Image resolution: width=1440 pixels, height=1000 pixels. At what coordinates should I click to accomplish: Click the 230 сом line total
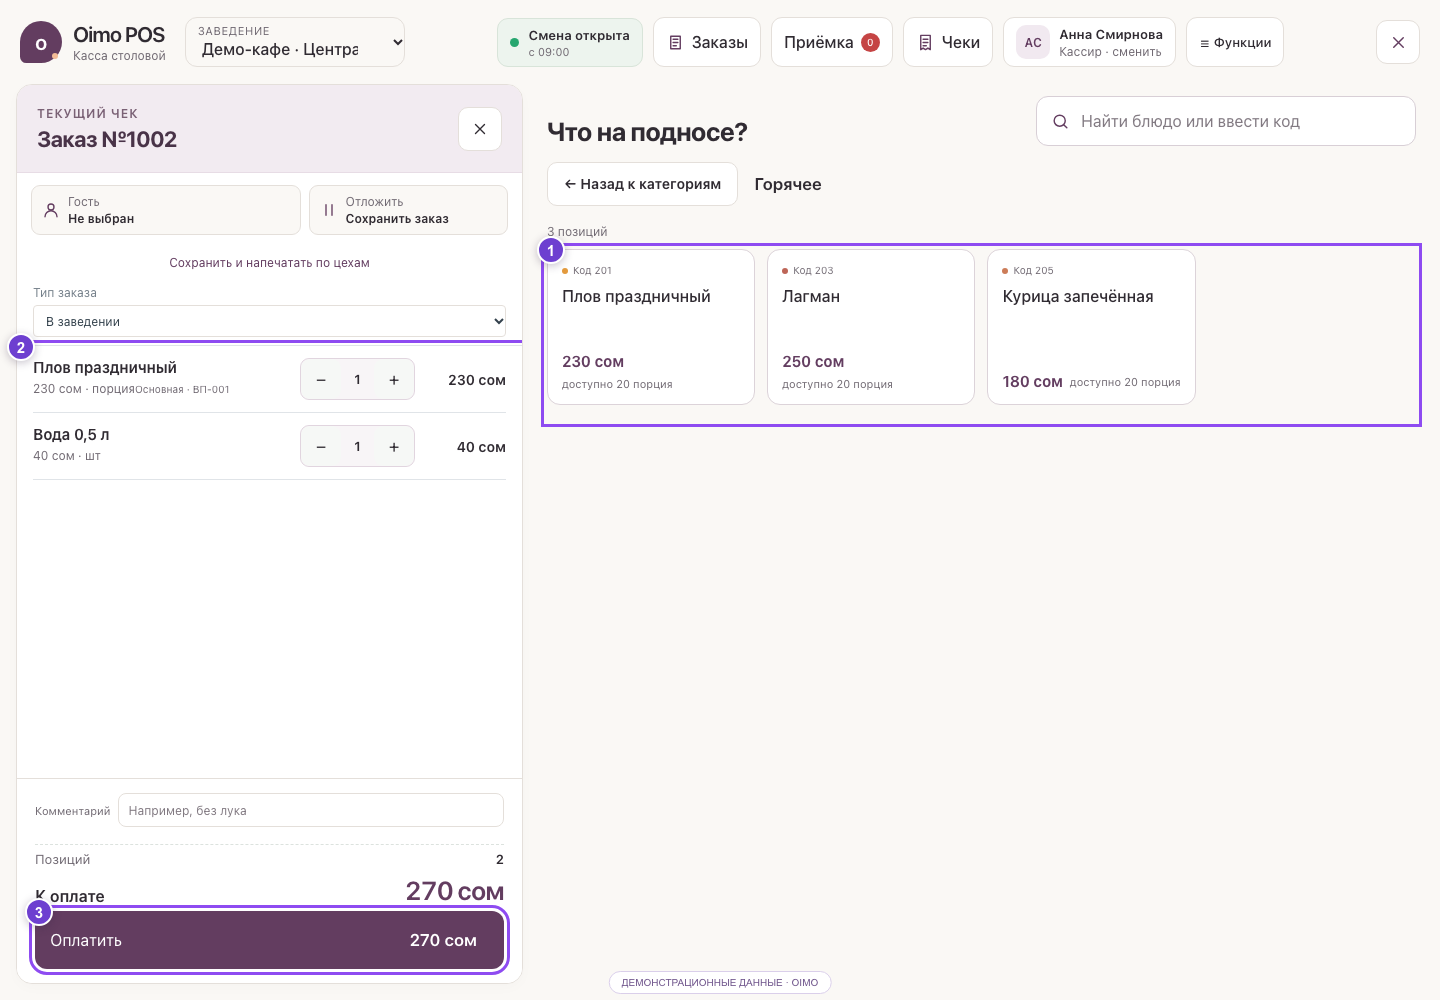(477, 380)
